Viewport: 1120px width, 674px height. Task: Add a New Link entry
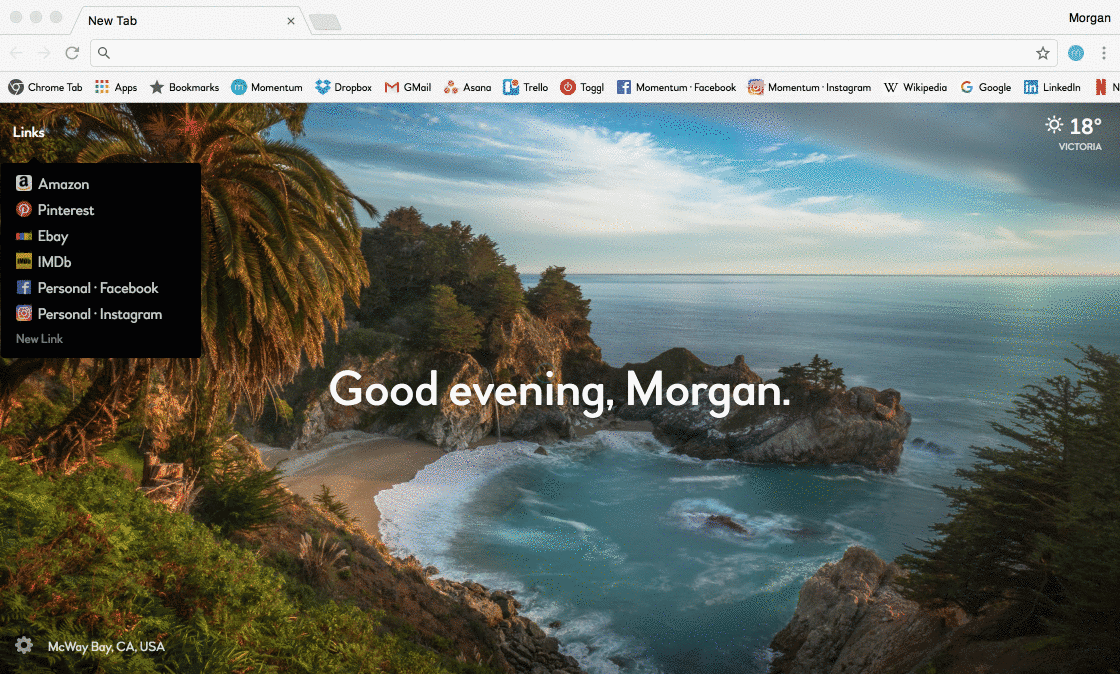[x=39, y=338]
